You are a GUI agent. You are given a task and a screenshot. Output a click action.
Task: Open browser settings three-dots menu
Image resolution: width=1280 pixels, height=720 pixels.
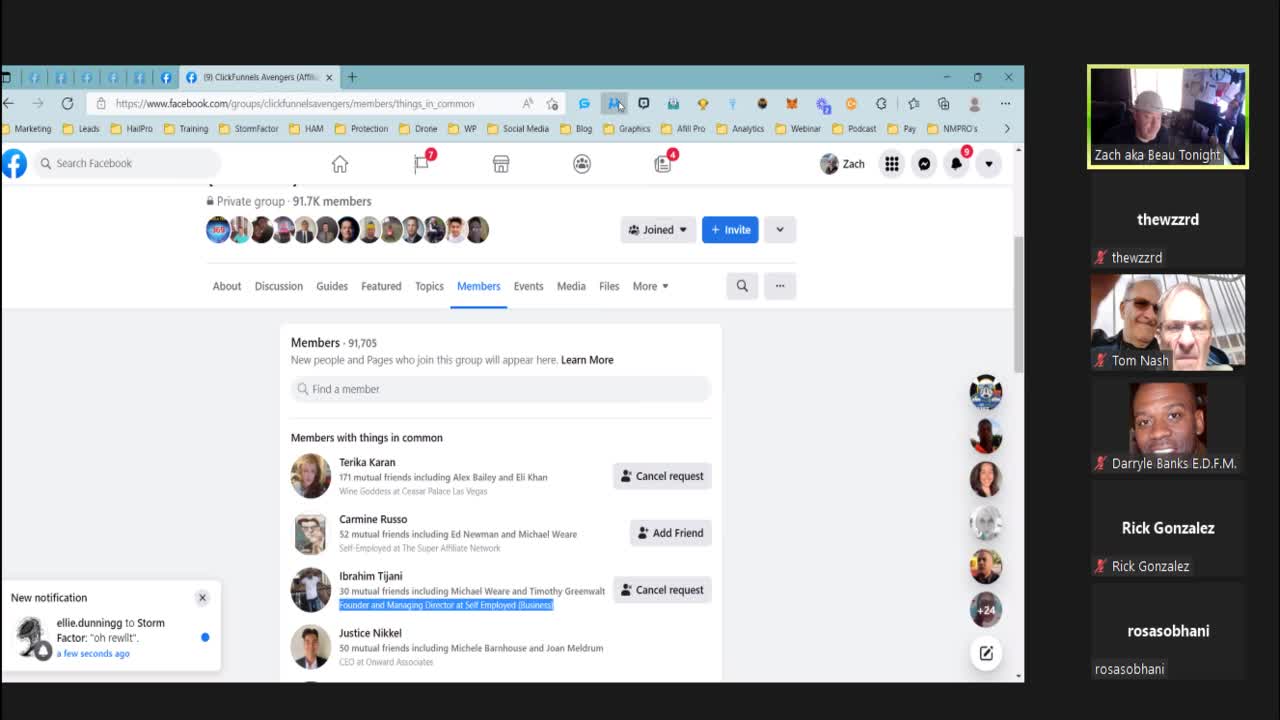tap(1005, 104)
